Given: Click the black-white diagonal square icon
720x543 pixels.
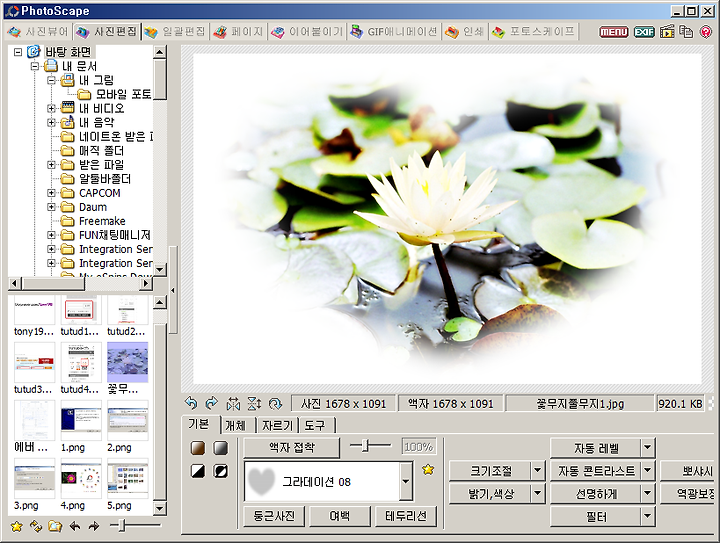Looking at the screenshot, I should pyautogui.click(x=198, y=471).
